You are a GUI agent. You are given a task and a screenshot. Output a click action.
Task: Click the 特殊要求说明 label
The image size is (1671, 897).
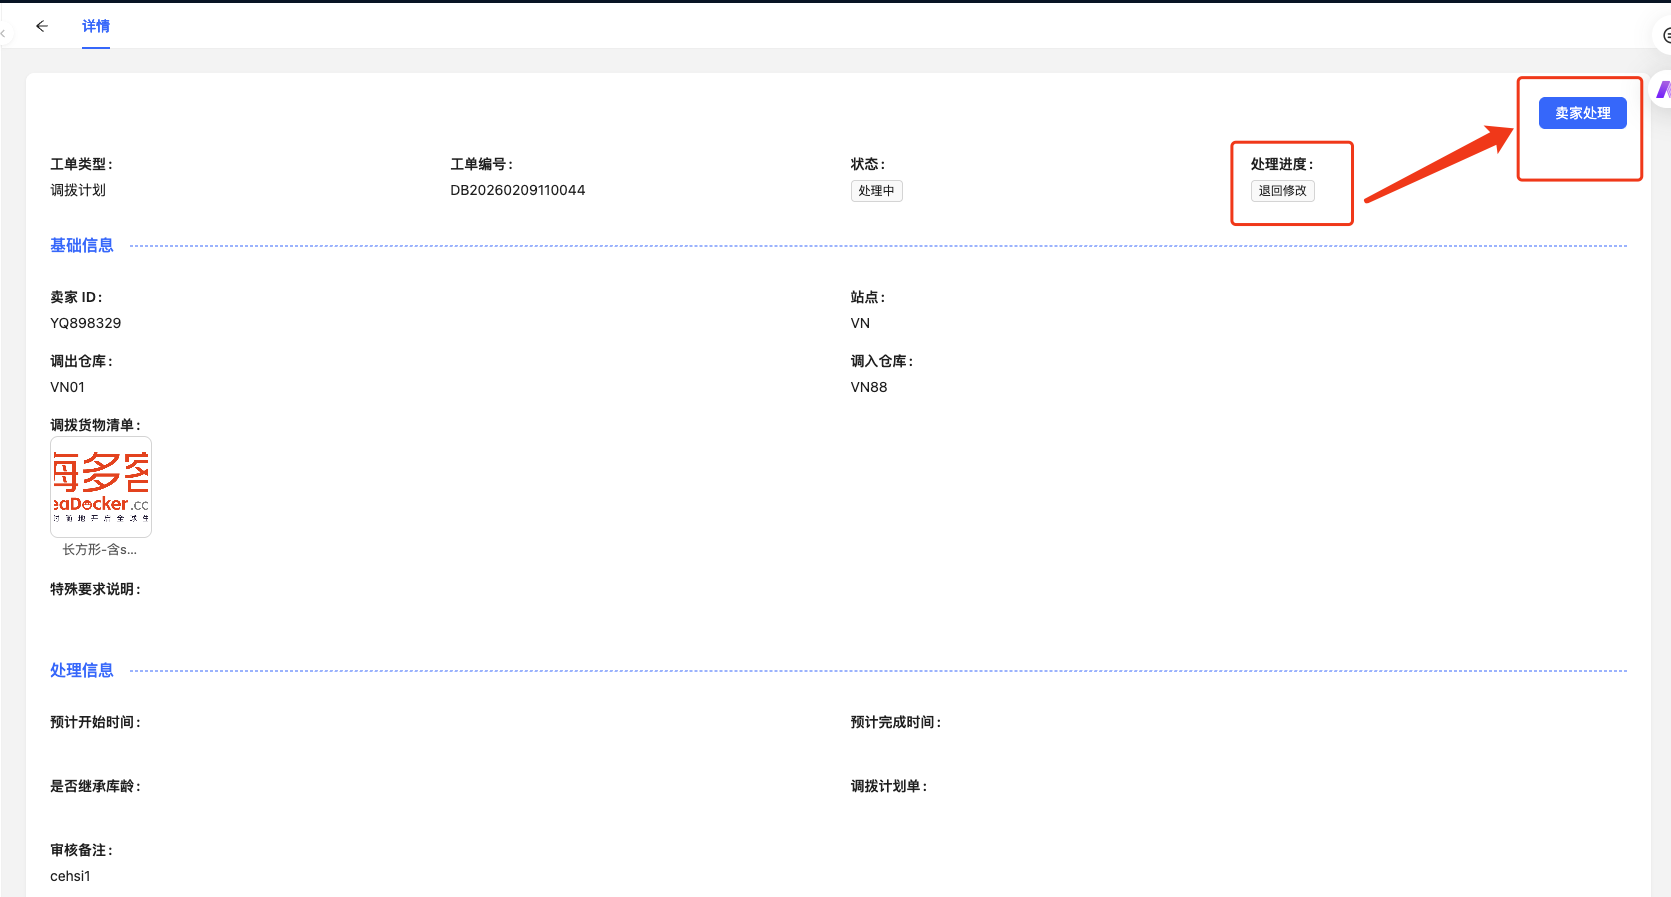pyautogui.click(x=95, y=589)
